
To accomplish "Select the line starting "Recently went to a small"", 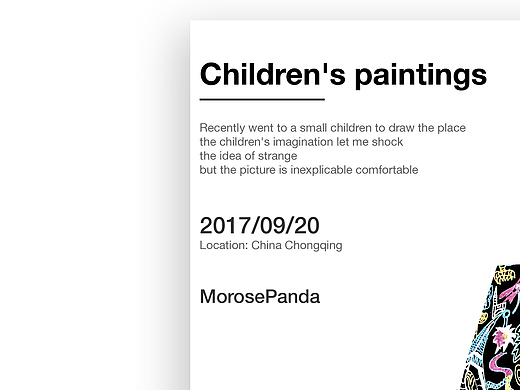I will pyautogui.click(x=333, y=128).
